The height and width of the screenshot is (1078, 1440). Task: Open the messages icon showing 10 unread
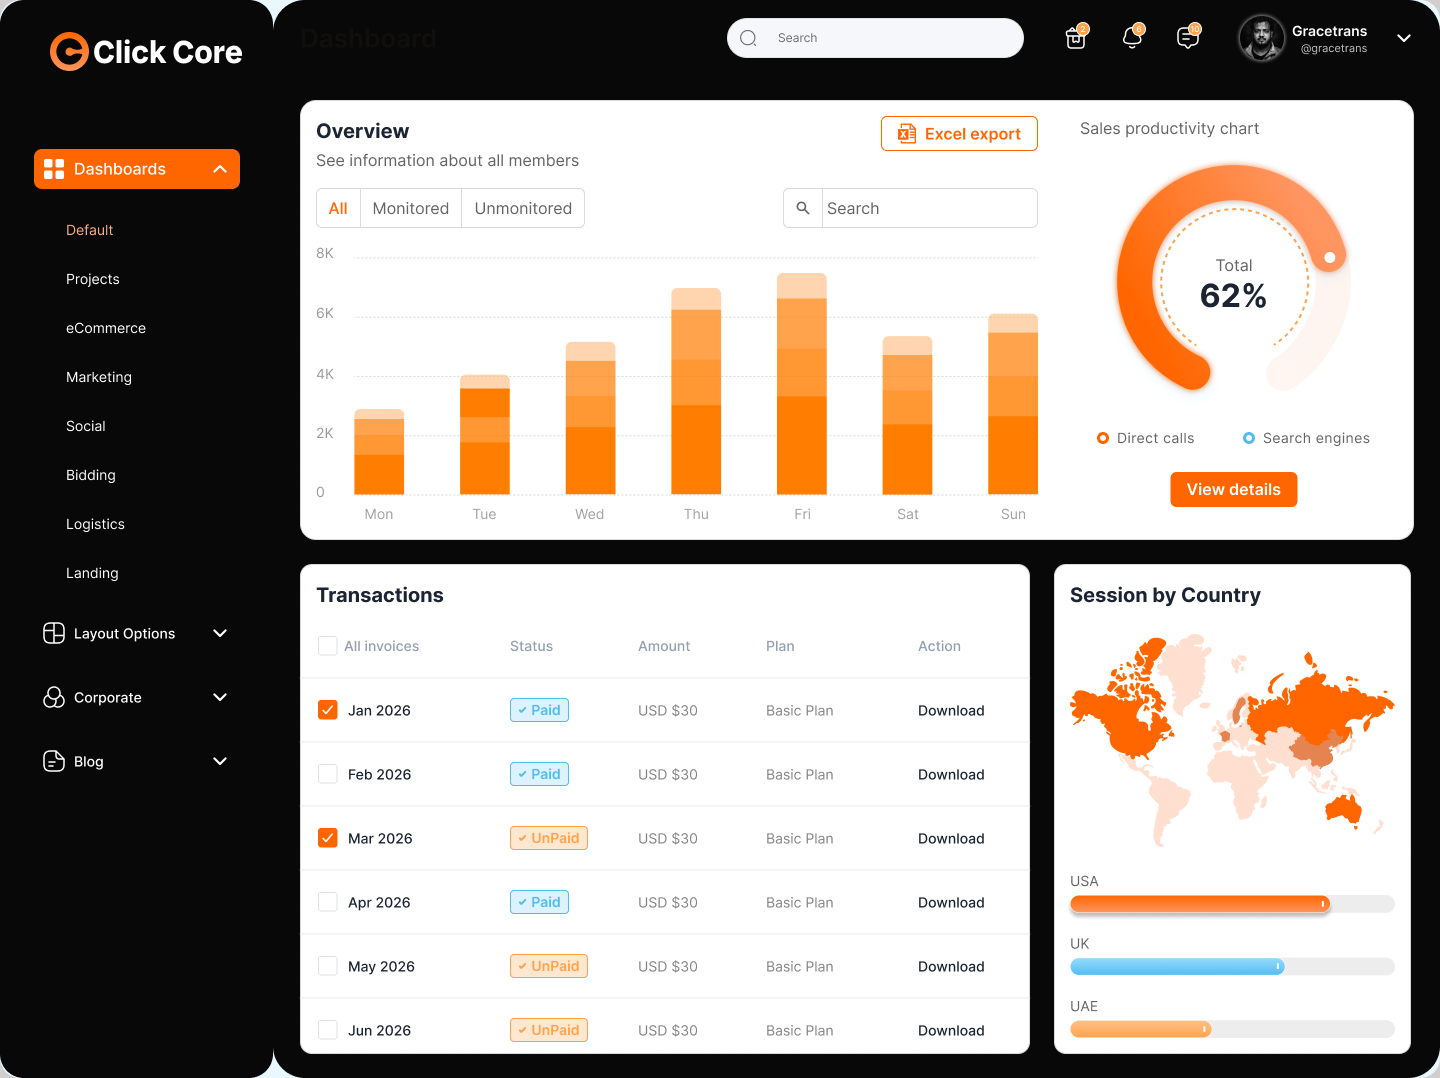point(1187,37)
